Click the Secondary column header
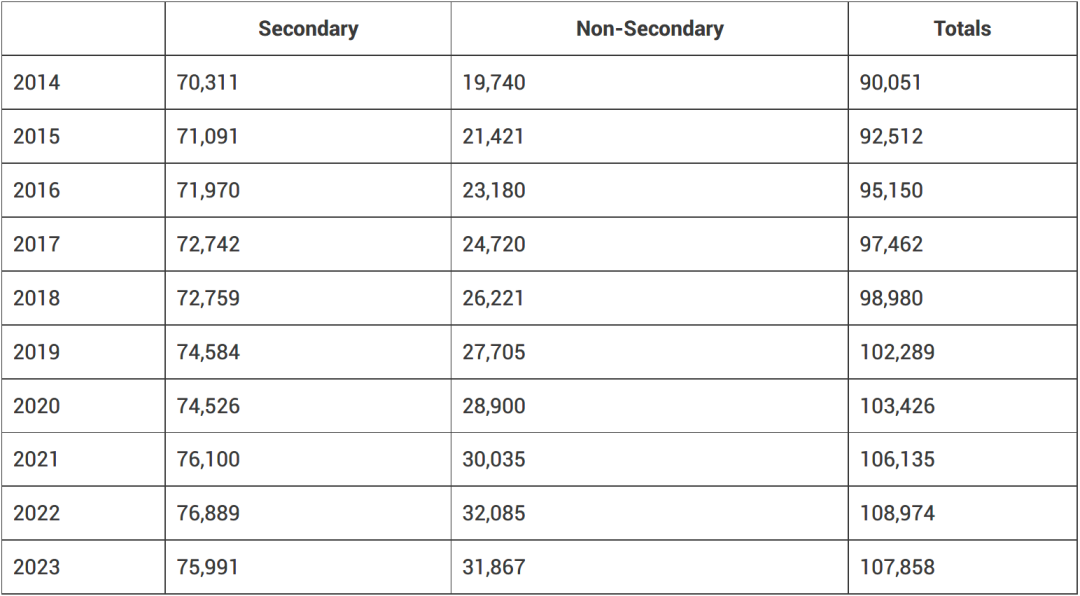The image size is (1080, 596). pyautogui.click(x=308, y=28)
